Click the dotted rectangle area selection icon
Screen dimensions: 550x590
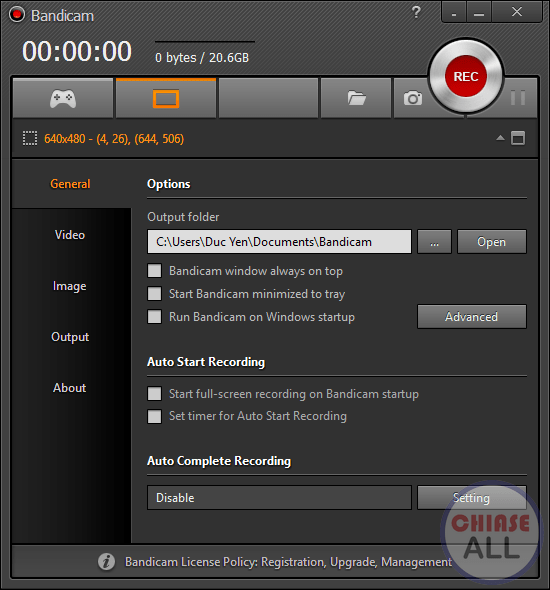point(30,138)
